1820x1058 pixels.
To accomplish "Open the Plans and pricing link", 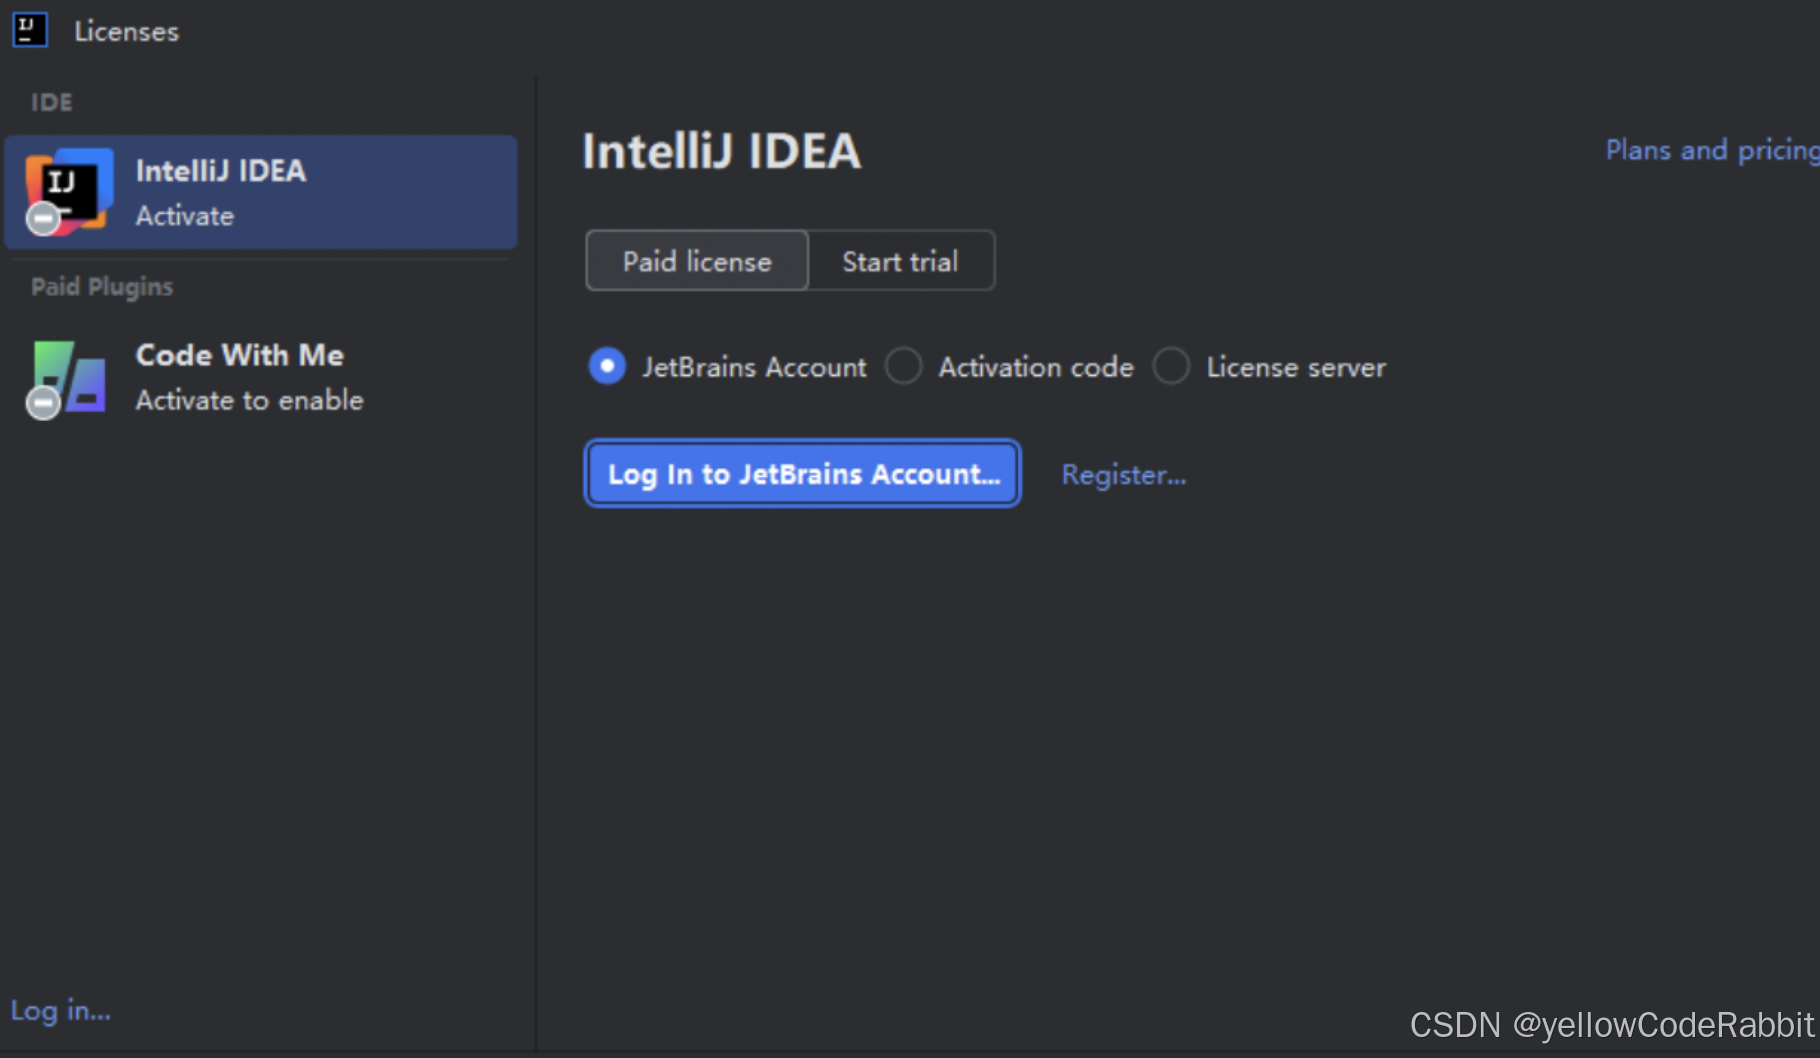I will click(1712, 150).
